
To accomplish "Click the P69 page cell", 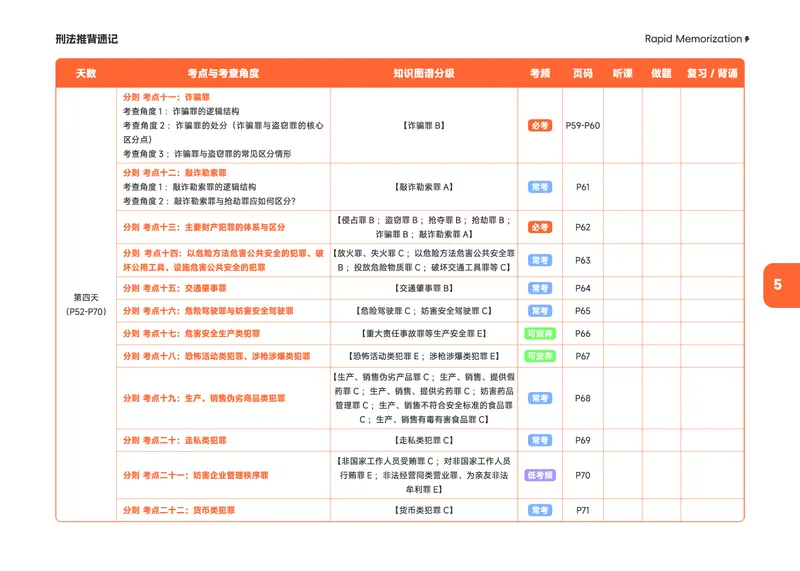I will [583, 440].
